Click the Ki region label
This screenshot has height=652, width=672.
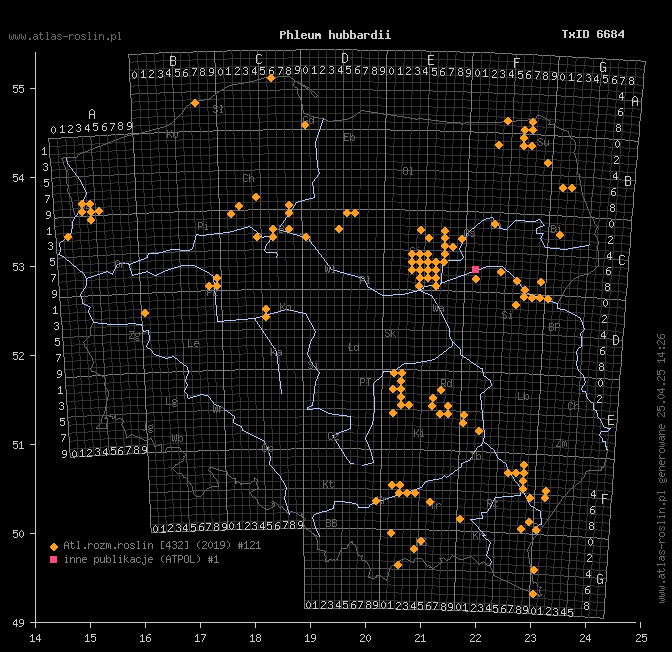click(x=419, y=433)
